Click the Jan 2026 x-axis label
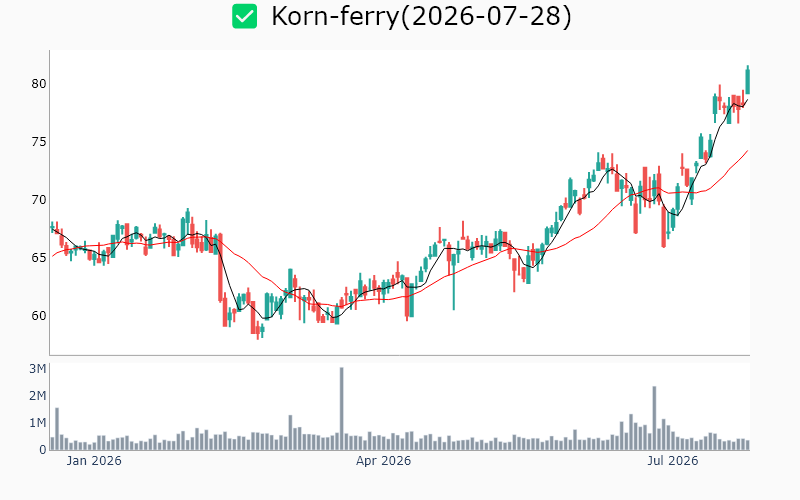Screen dimensions: 800x500 94,461
